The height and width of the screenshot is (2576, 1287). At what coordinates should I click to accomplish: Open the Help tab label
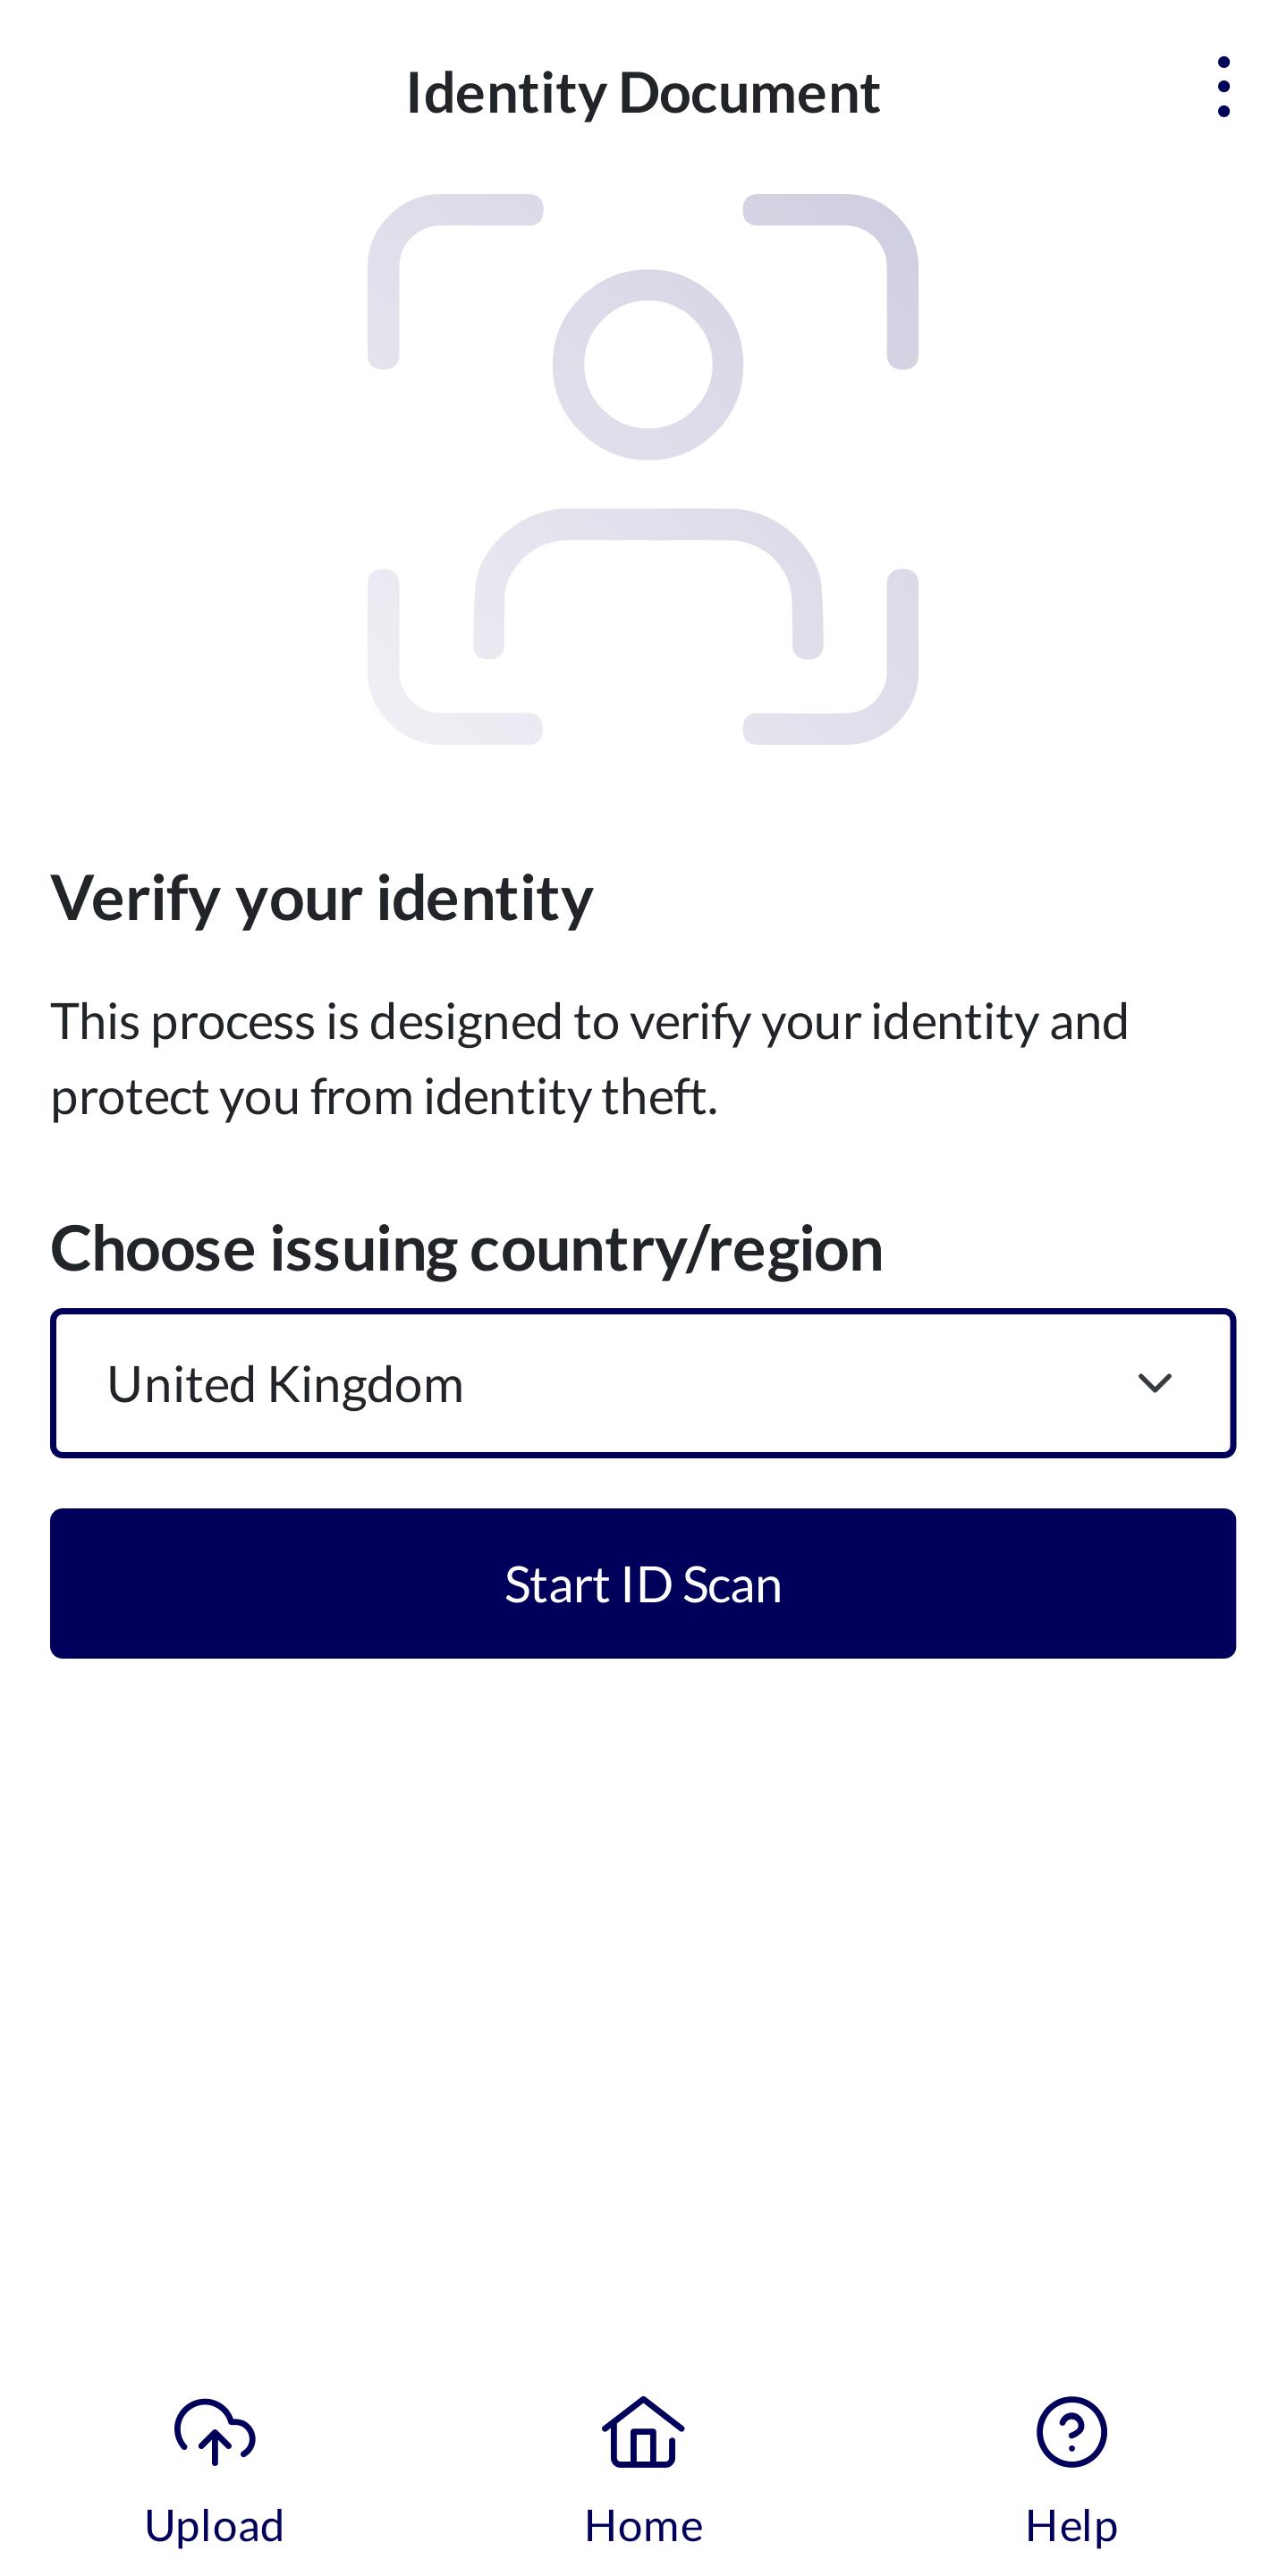(x=1071, y=2526)
